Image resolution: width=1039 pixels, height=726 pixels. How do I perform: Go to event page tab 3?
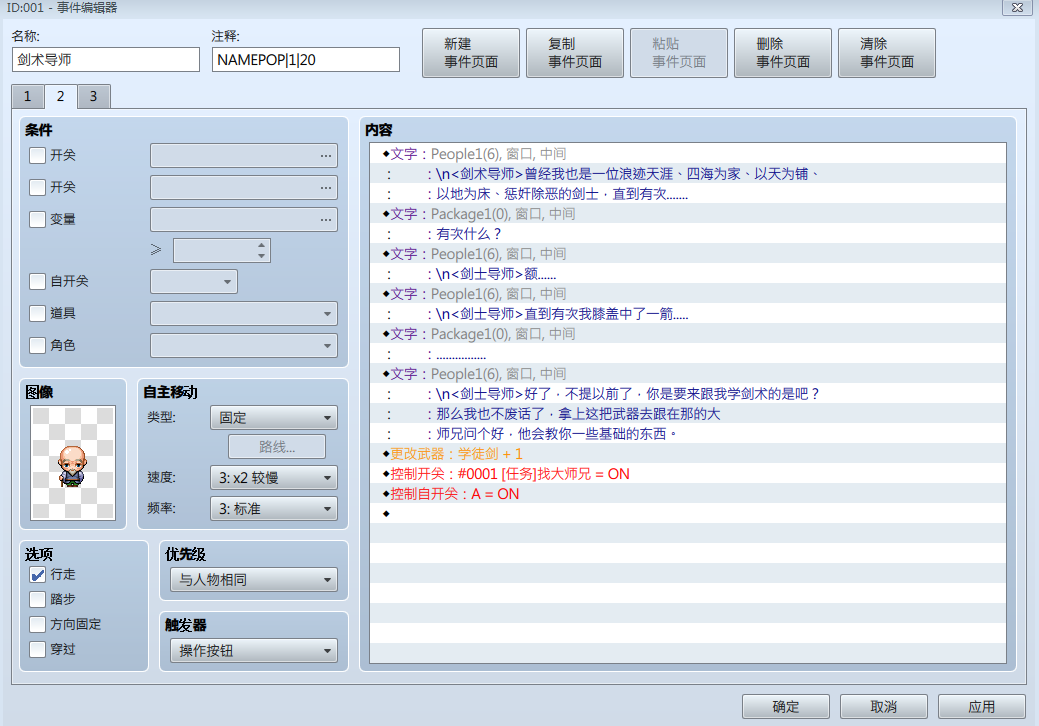point(93,97)
